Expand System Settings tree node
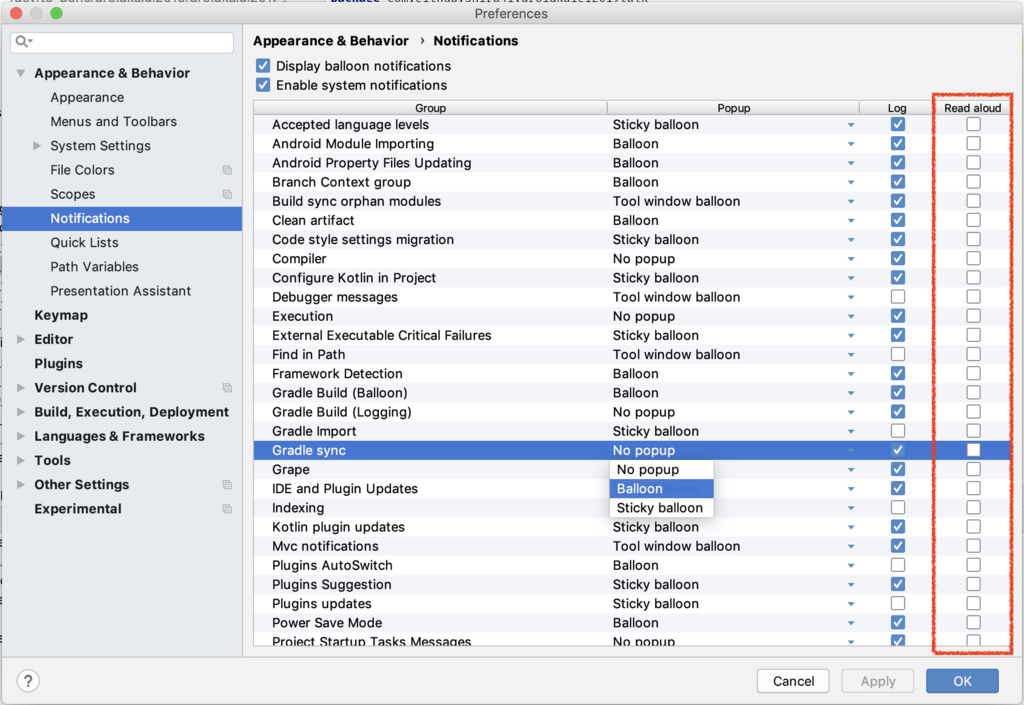The height and width of the screenshot is (705, 1024). tap(37, 146)
